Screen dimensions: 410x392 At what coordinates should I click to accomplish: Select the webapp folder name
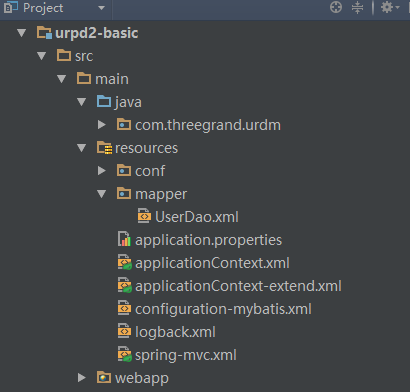tap(142, 379)
